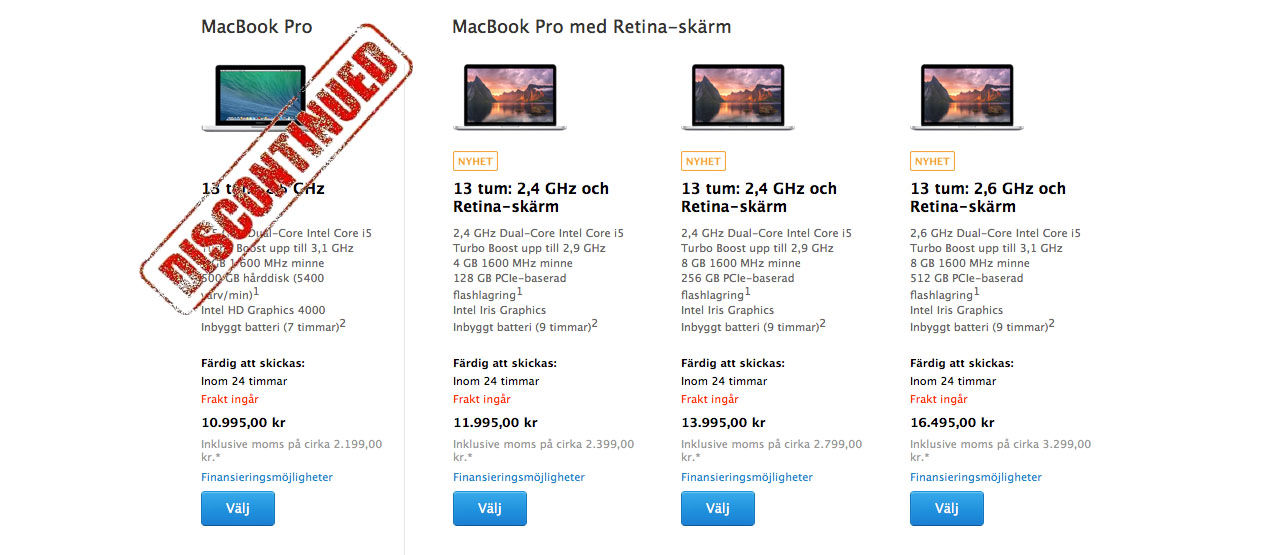Open Finansieringsmöjligheter under 16.495,00 kr model
1280x555 pixels.
976,477
